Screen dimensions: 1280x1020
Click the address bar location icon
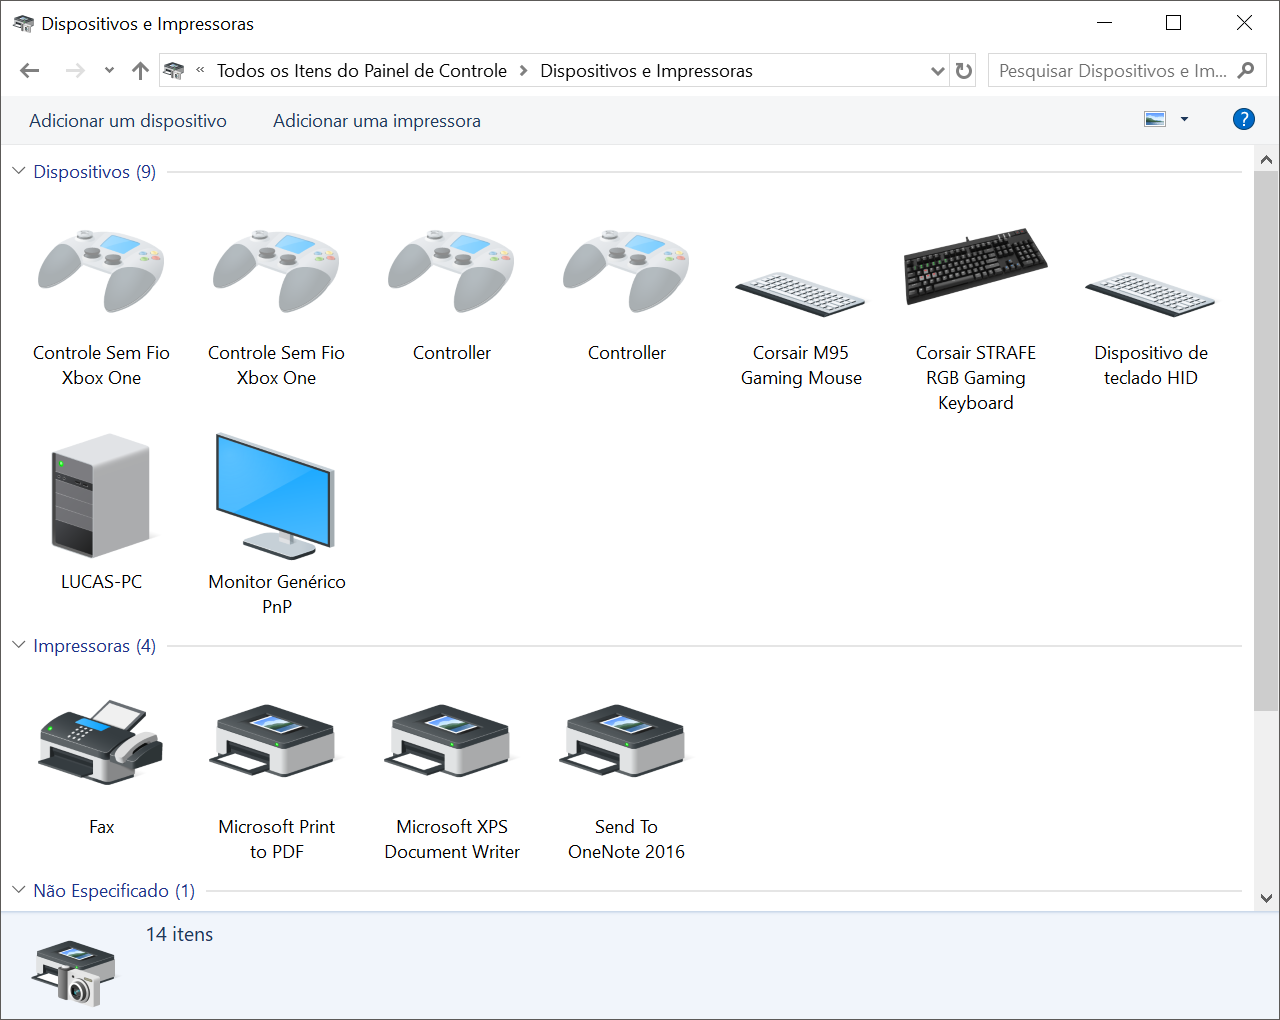(174, 70)
